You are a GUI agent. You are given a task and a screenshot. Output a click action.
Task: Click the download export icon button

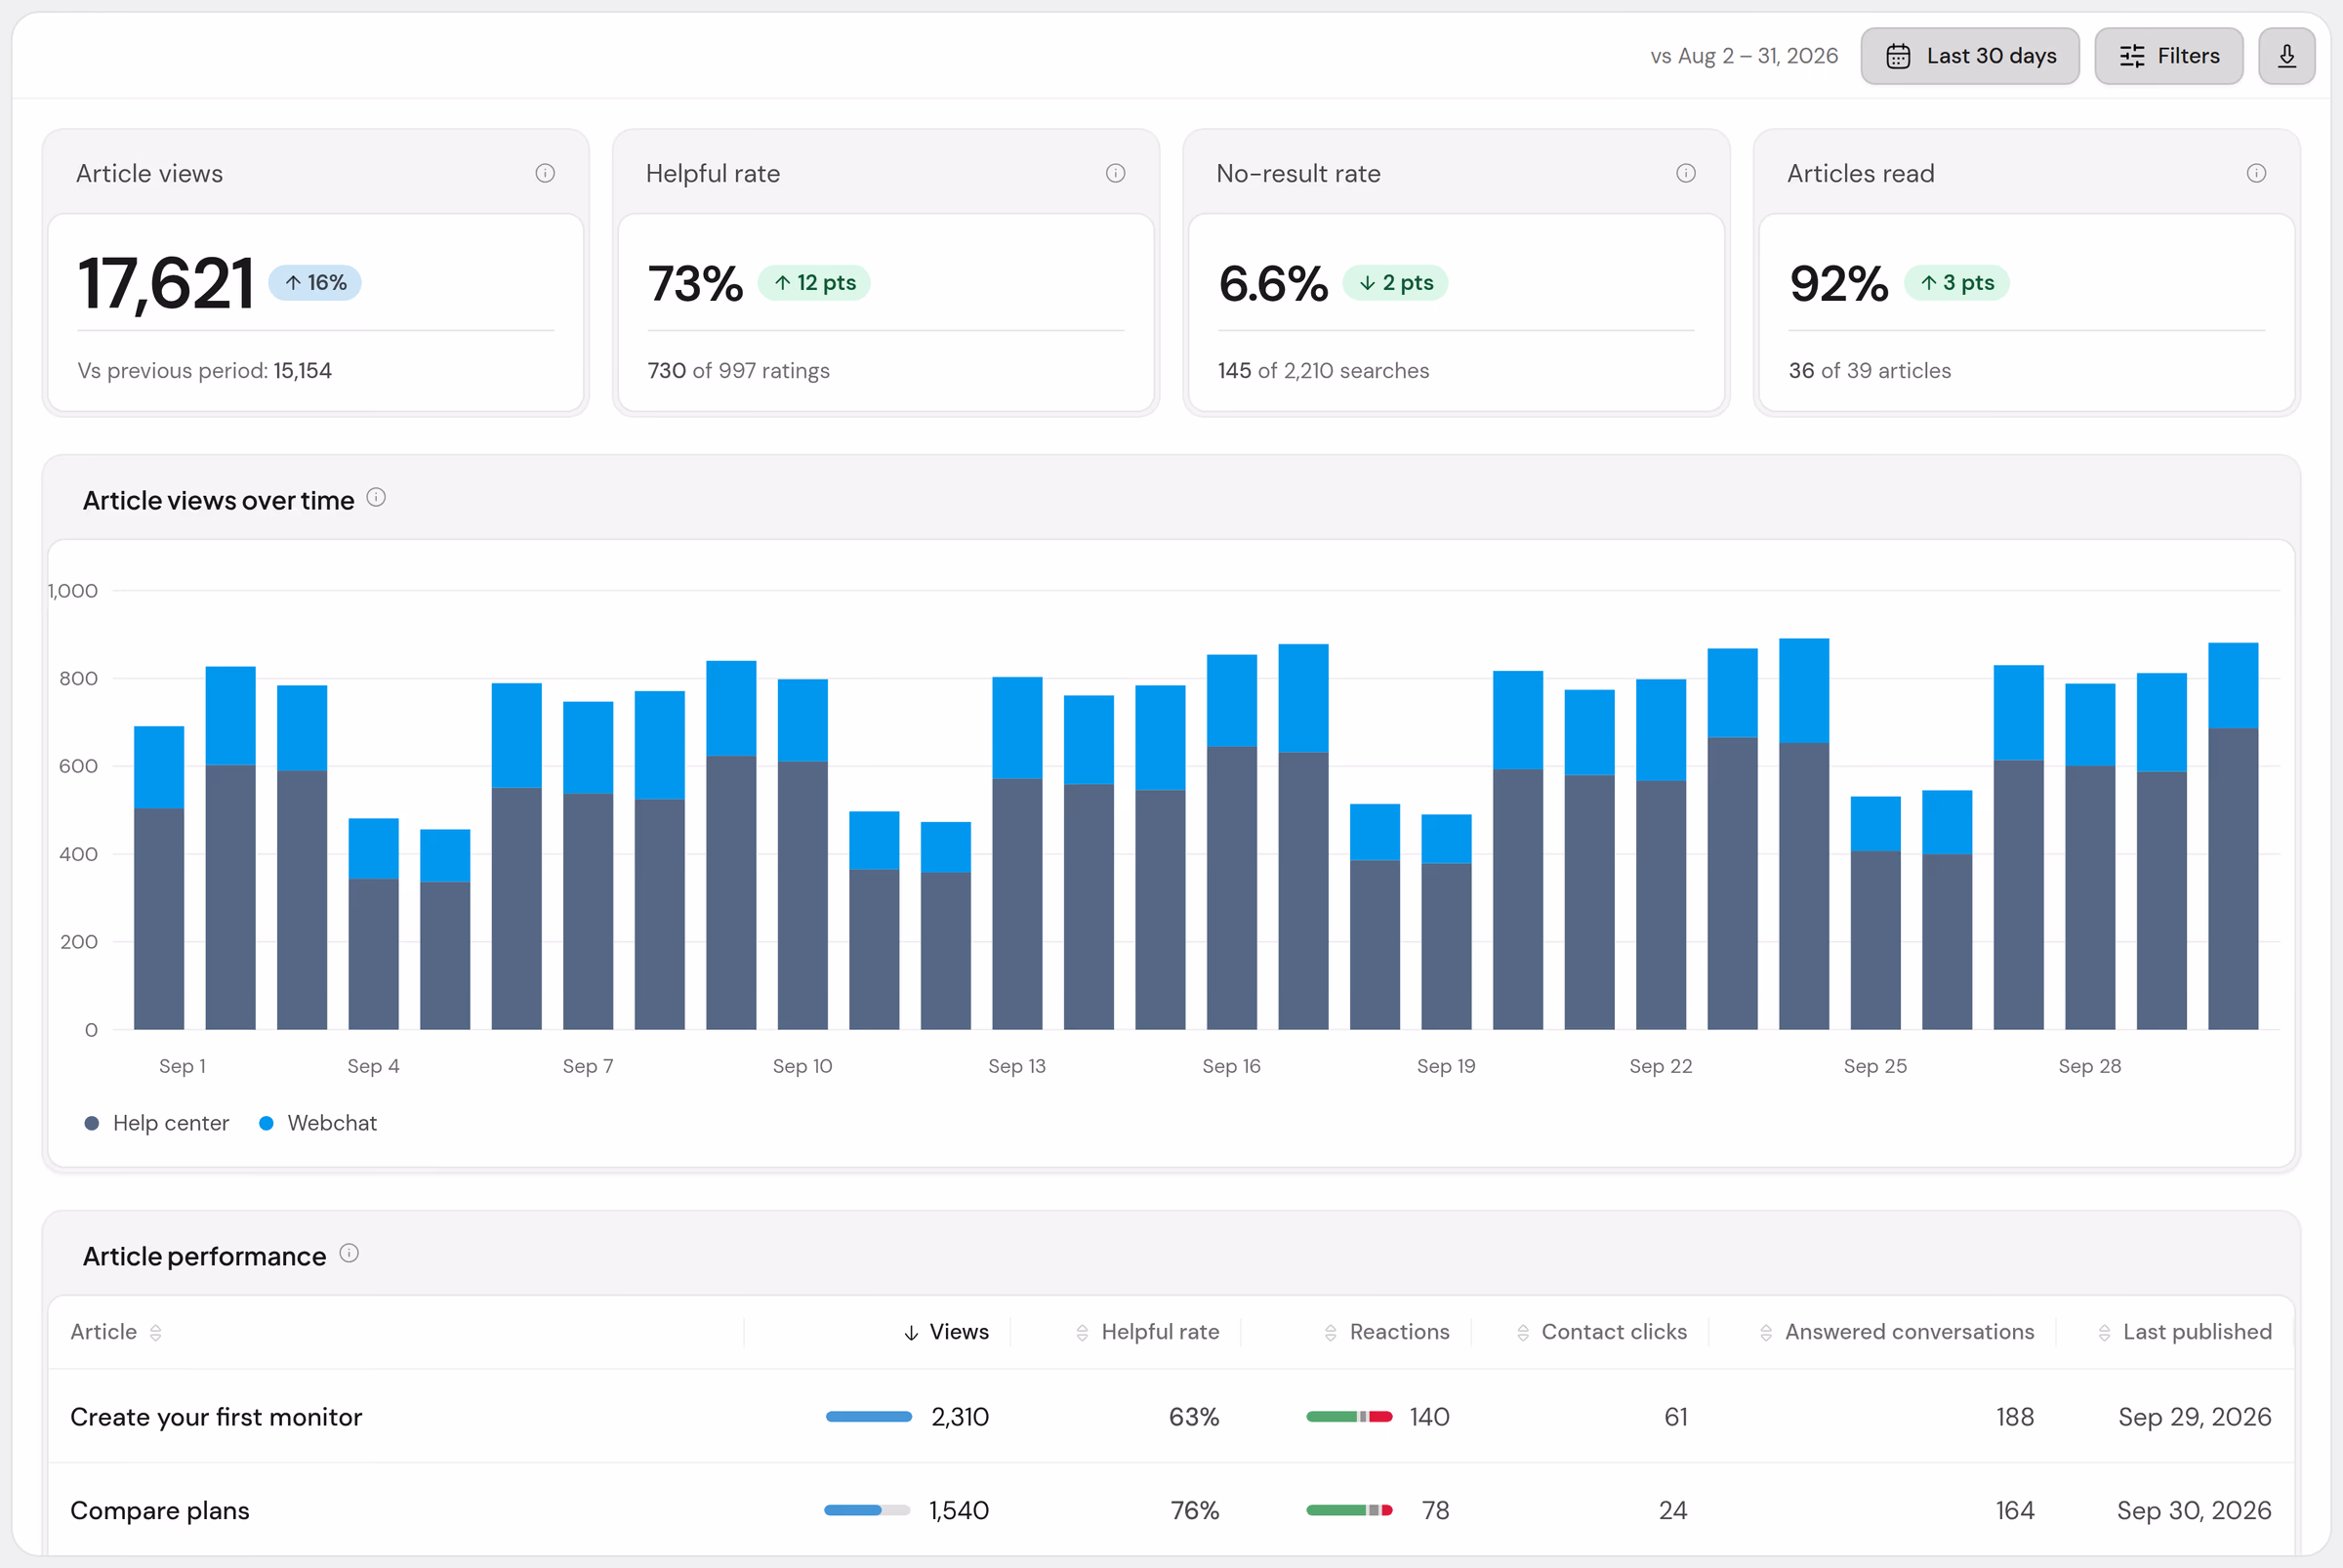(x=2286, y=56)
